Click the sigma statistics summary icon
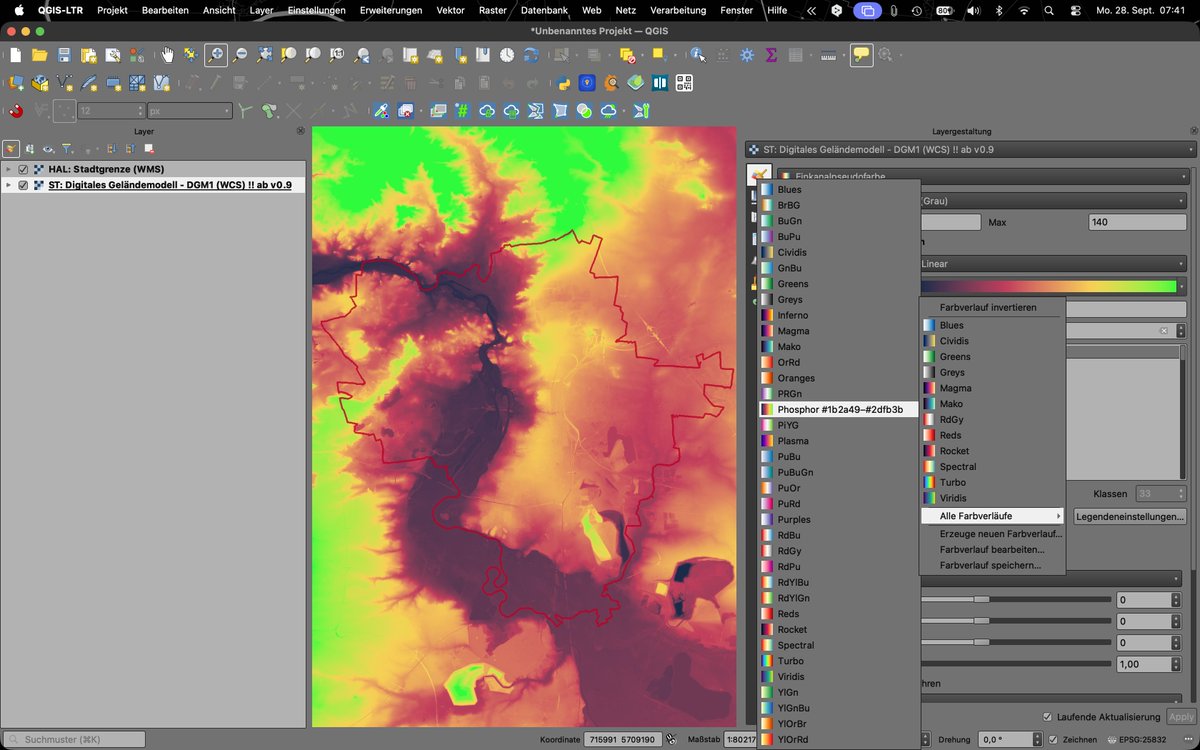Viewport: 1200px width, 750px height. point(771,55)
